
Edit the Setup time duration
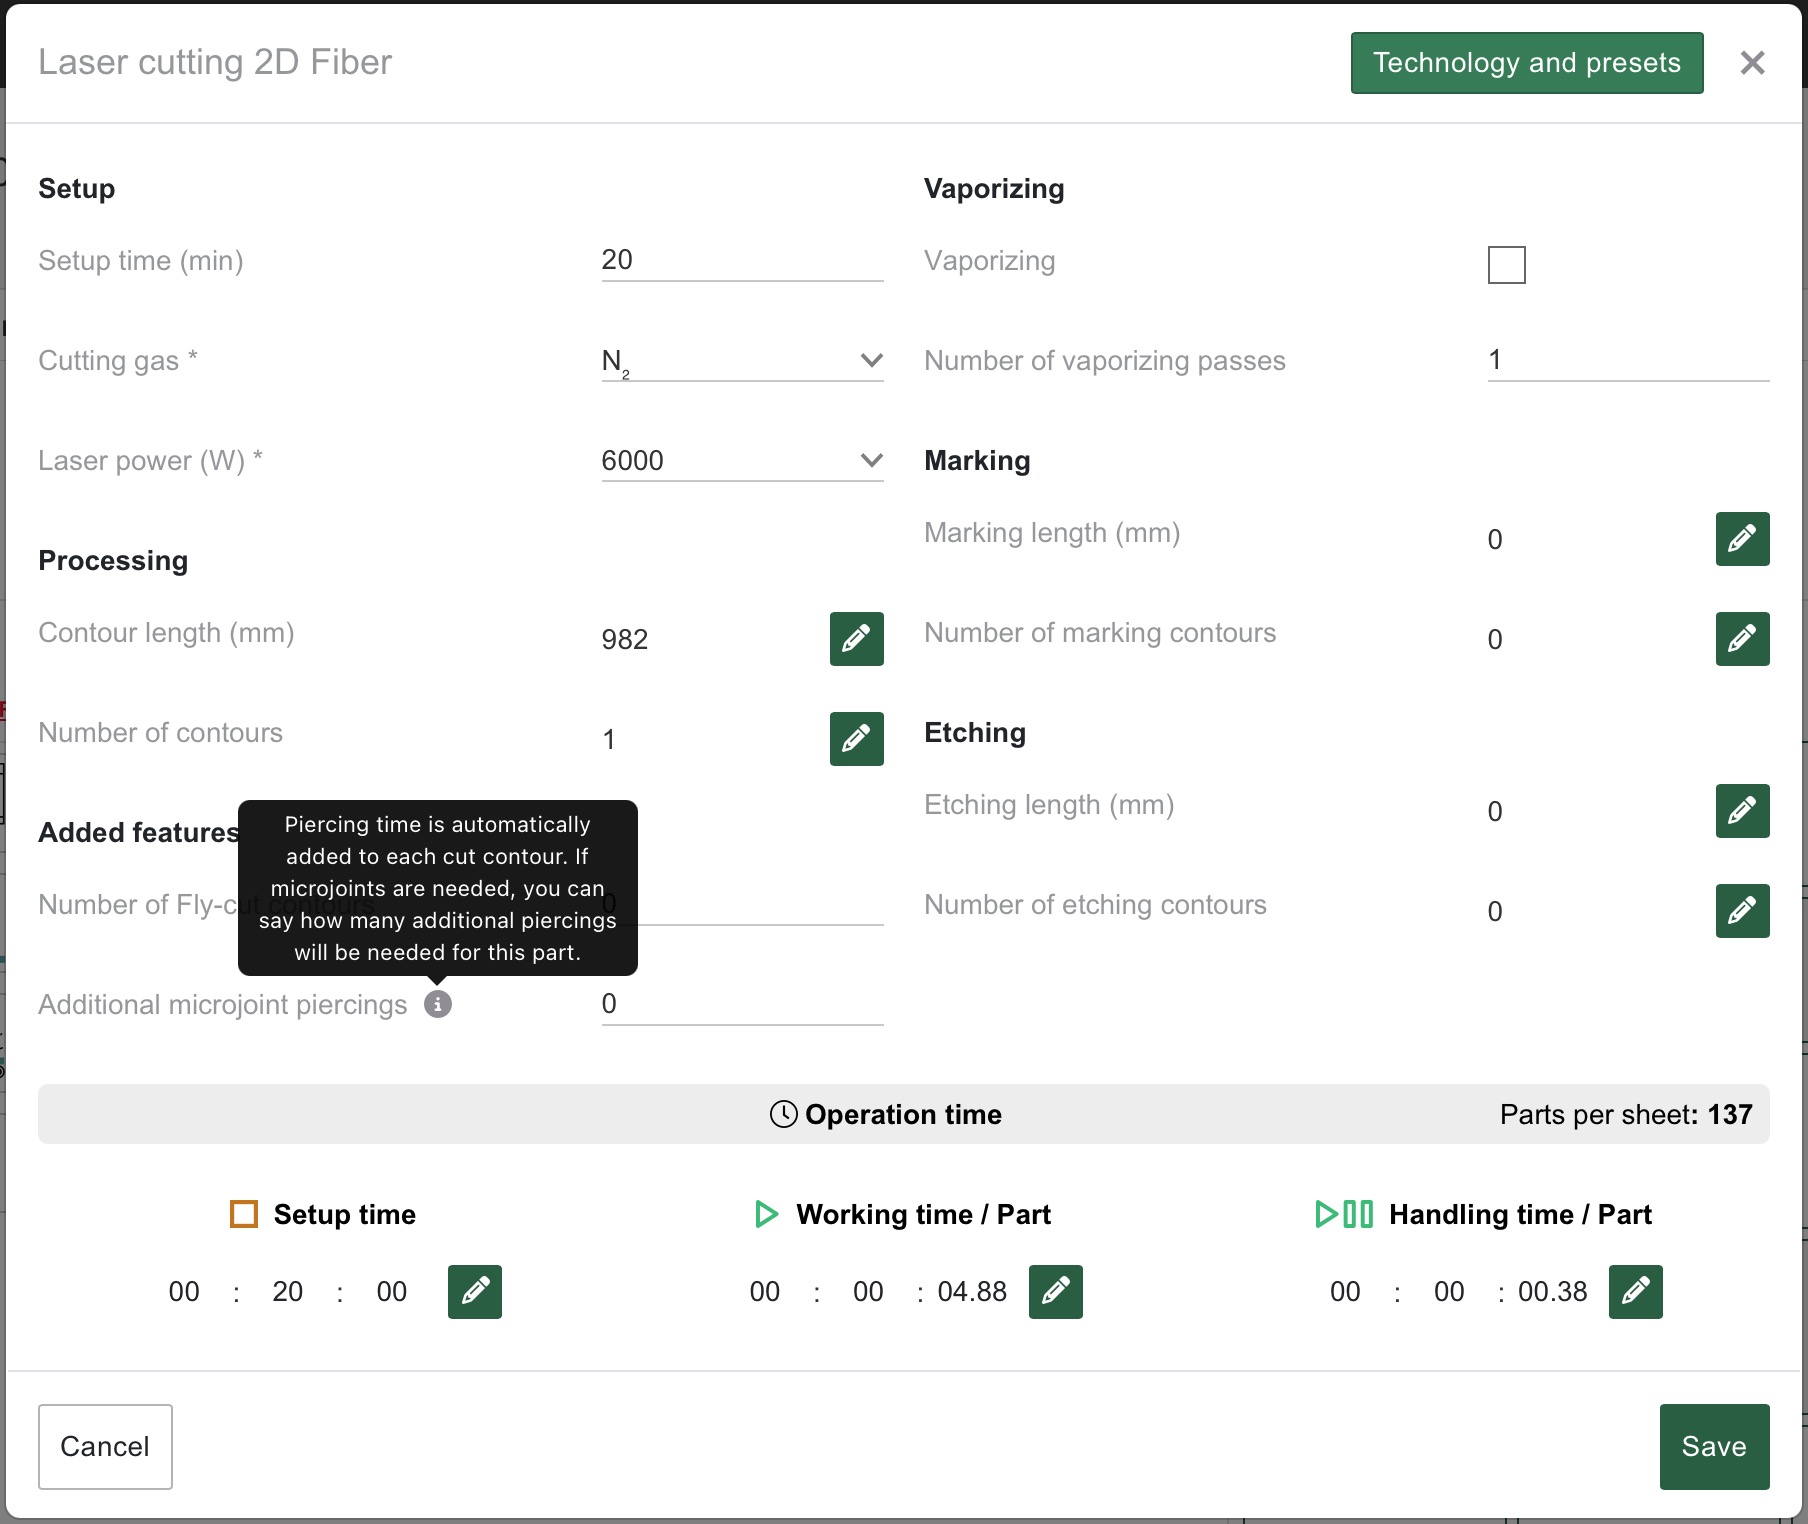click(x=474, y=1292)
